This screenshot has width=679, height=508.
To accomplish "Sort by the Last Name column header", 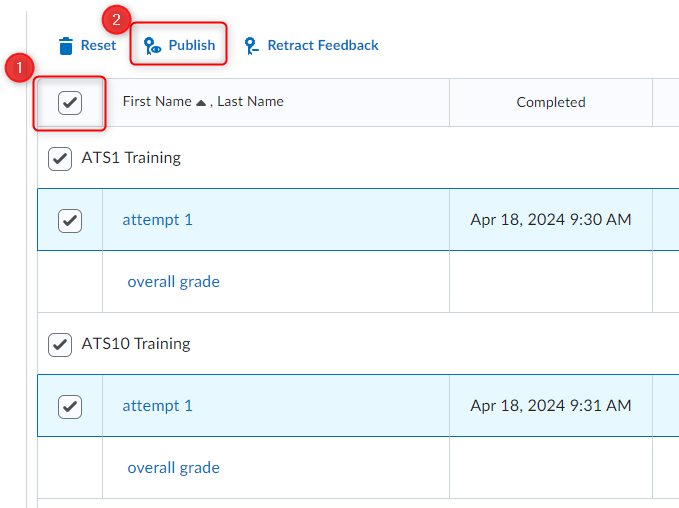I will 250,102.
